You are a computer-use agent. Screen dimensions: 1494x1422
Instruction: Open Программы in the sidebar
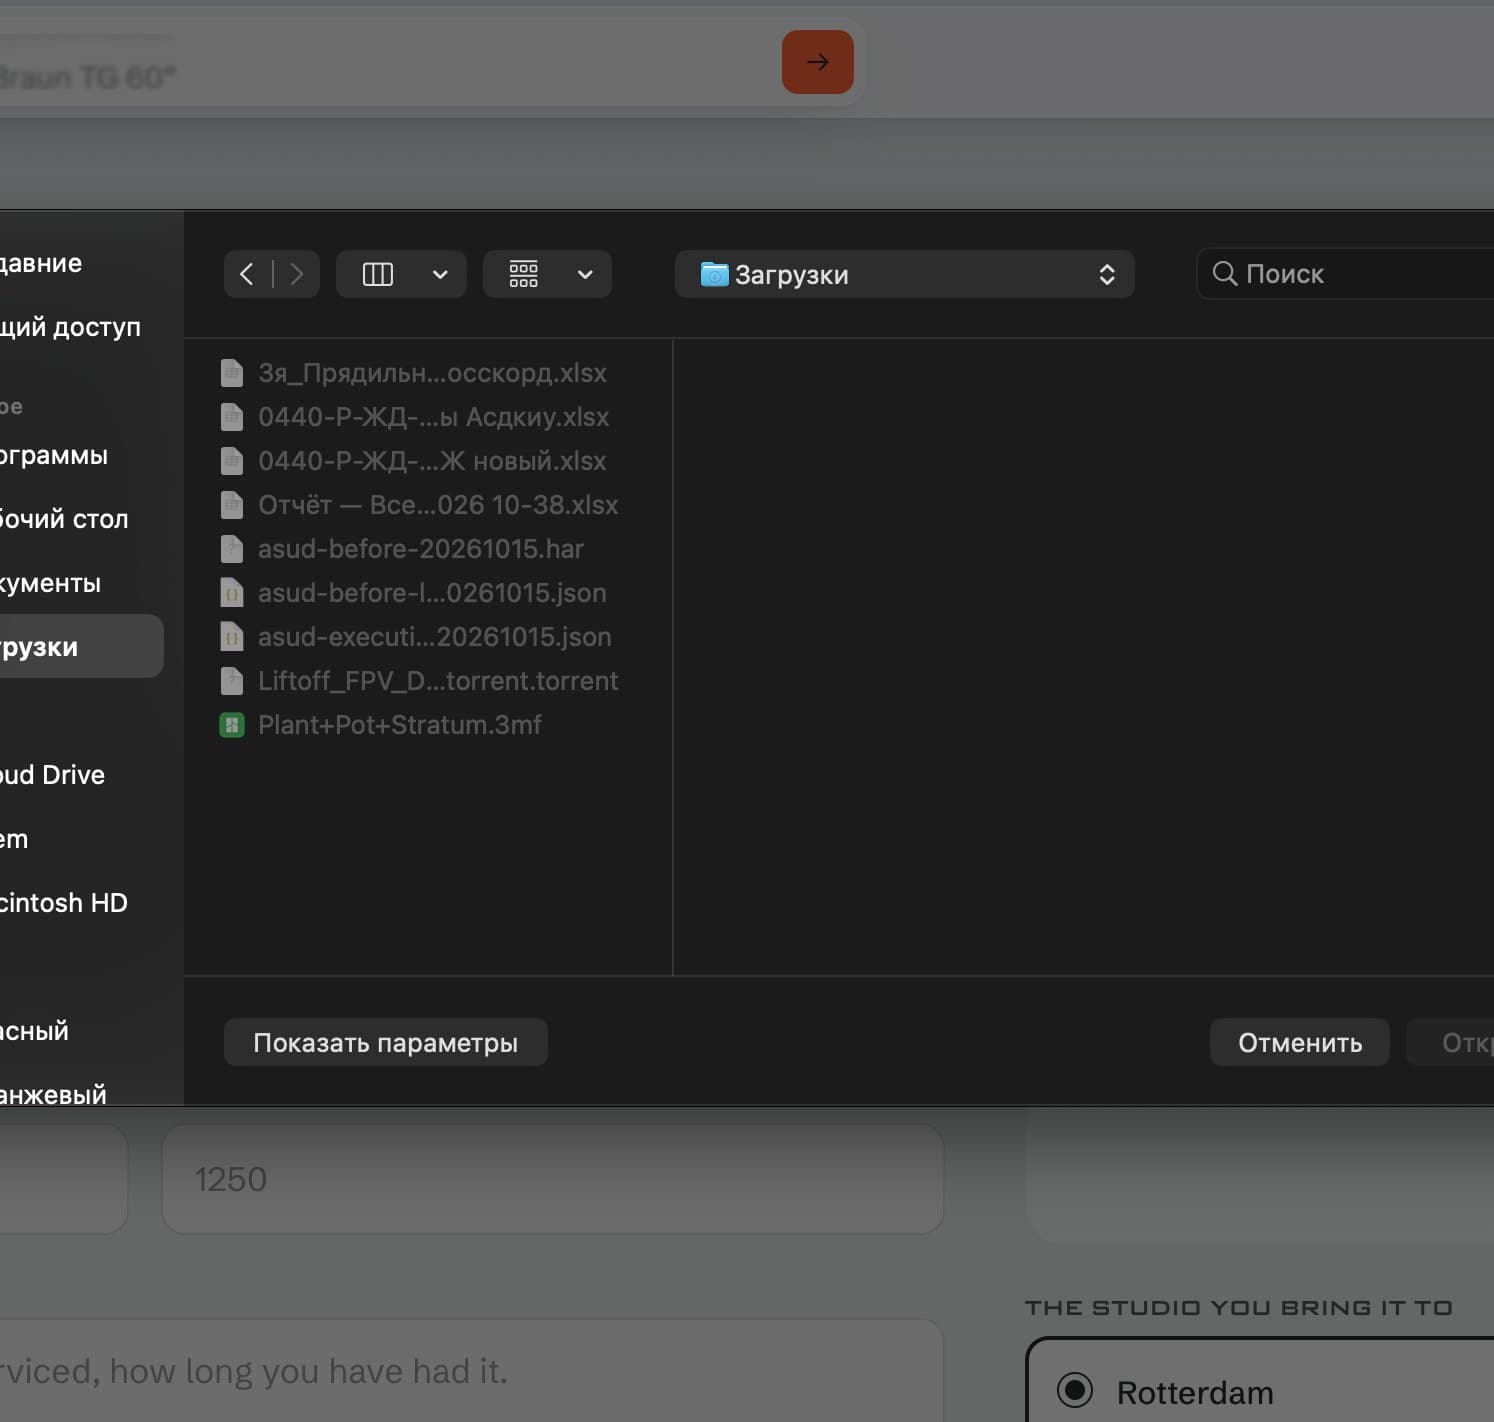[54, 455]
